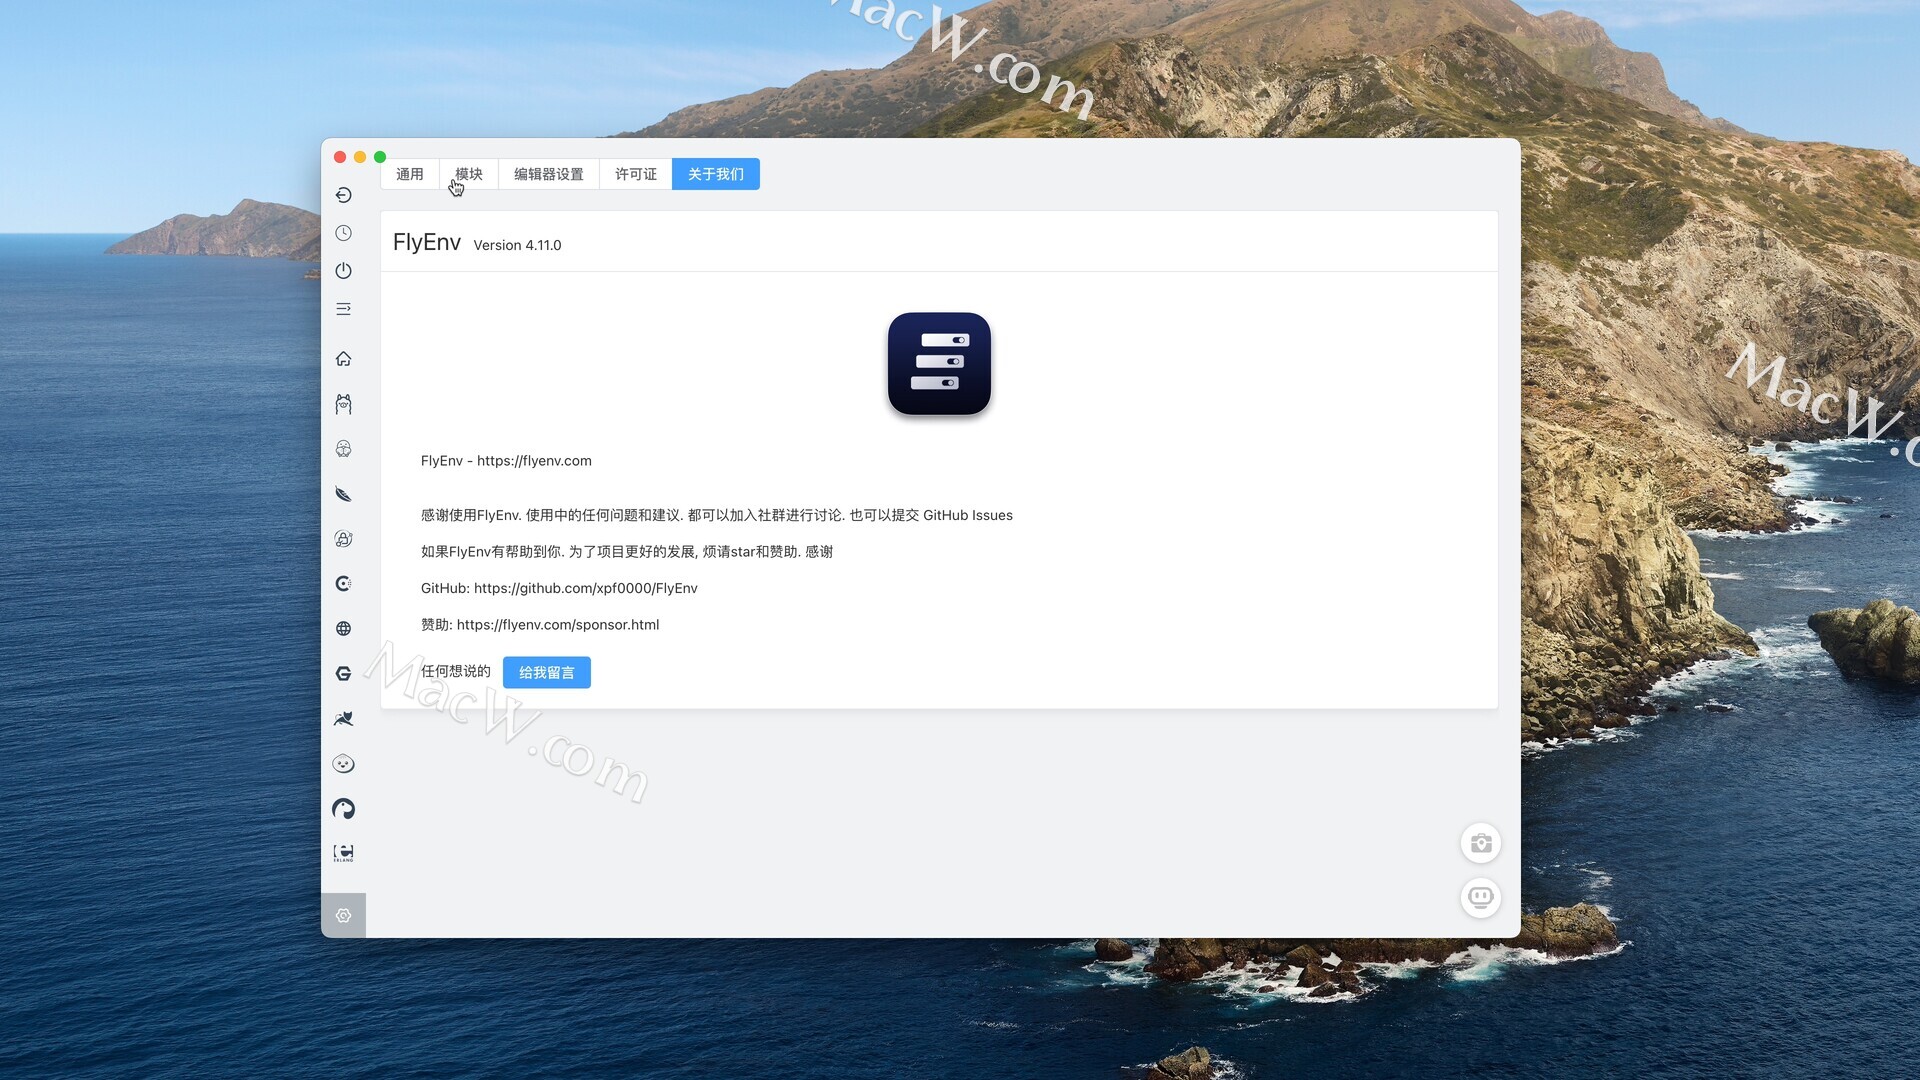
Task: Select the Erlang icon in the sidebar
Action: [x=343, y=853]
